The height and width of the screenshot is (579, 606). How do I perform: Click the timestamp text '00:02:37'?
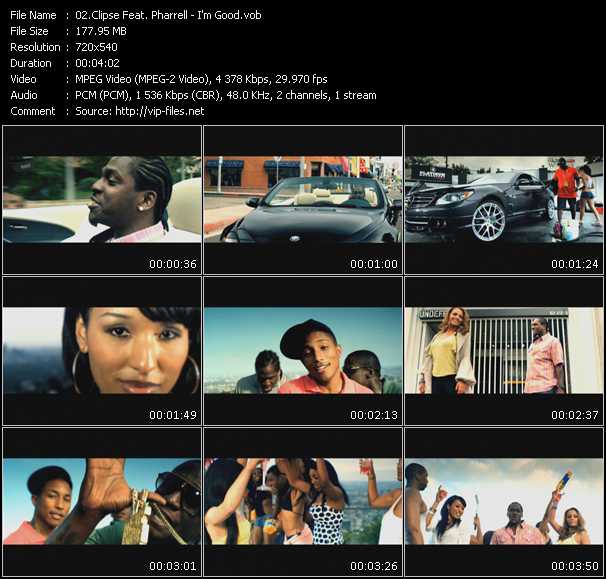click(x=575, y=415)
